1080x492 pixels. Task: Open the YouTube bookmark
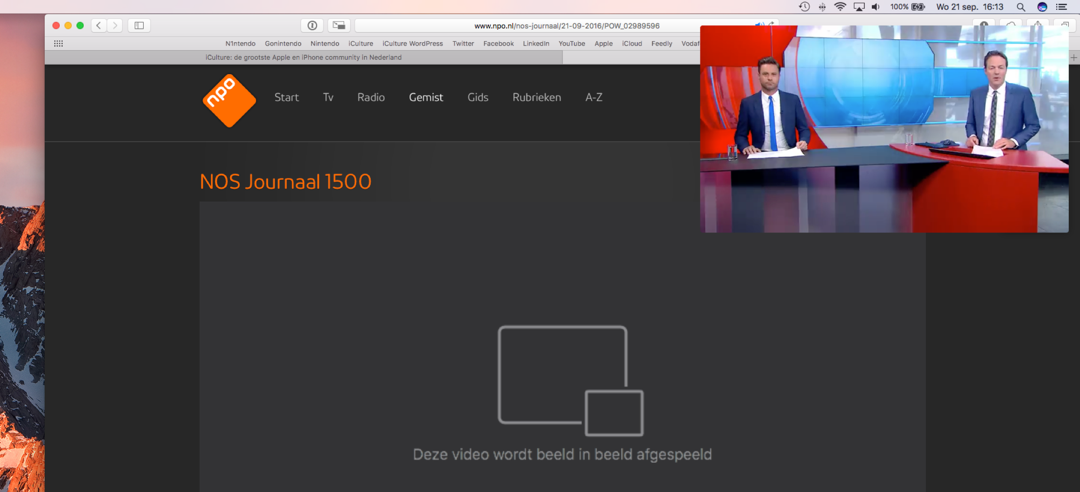point(572,43)
